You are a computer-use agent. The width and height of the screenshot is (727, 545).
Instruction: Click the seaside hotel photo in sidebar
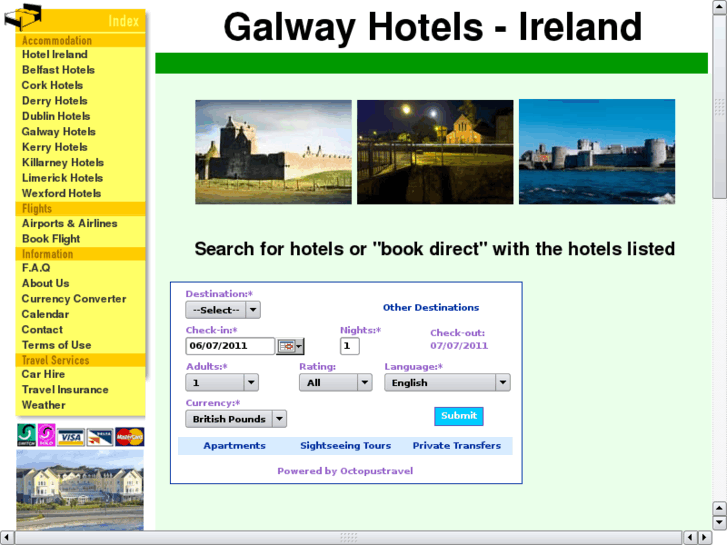pos(80,490)
